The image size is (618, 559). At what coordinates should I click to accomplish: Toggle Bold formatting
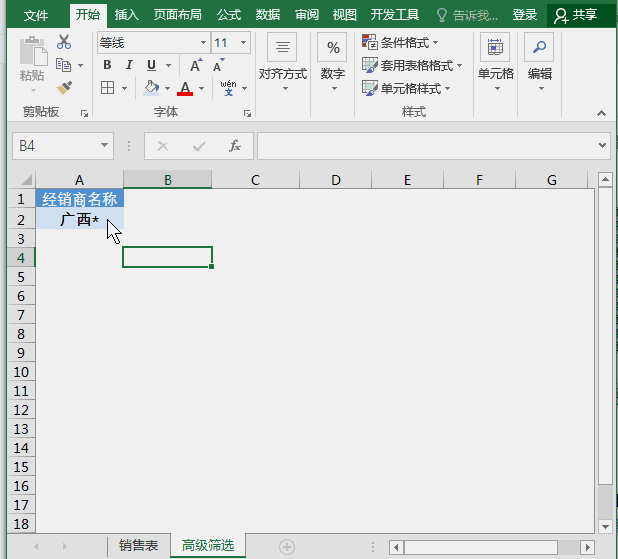(107, 65)
